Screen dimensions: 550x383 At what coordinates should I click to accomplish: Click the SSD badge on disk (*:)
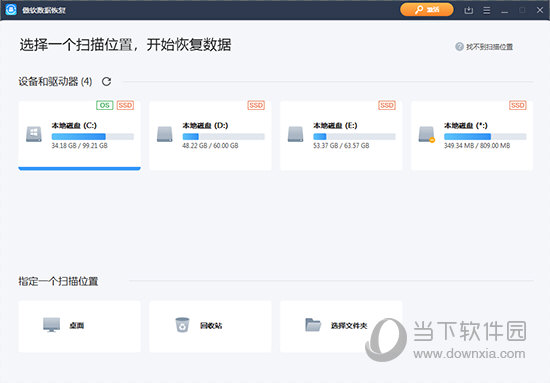point(518,105)
